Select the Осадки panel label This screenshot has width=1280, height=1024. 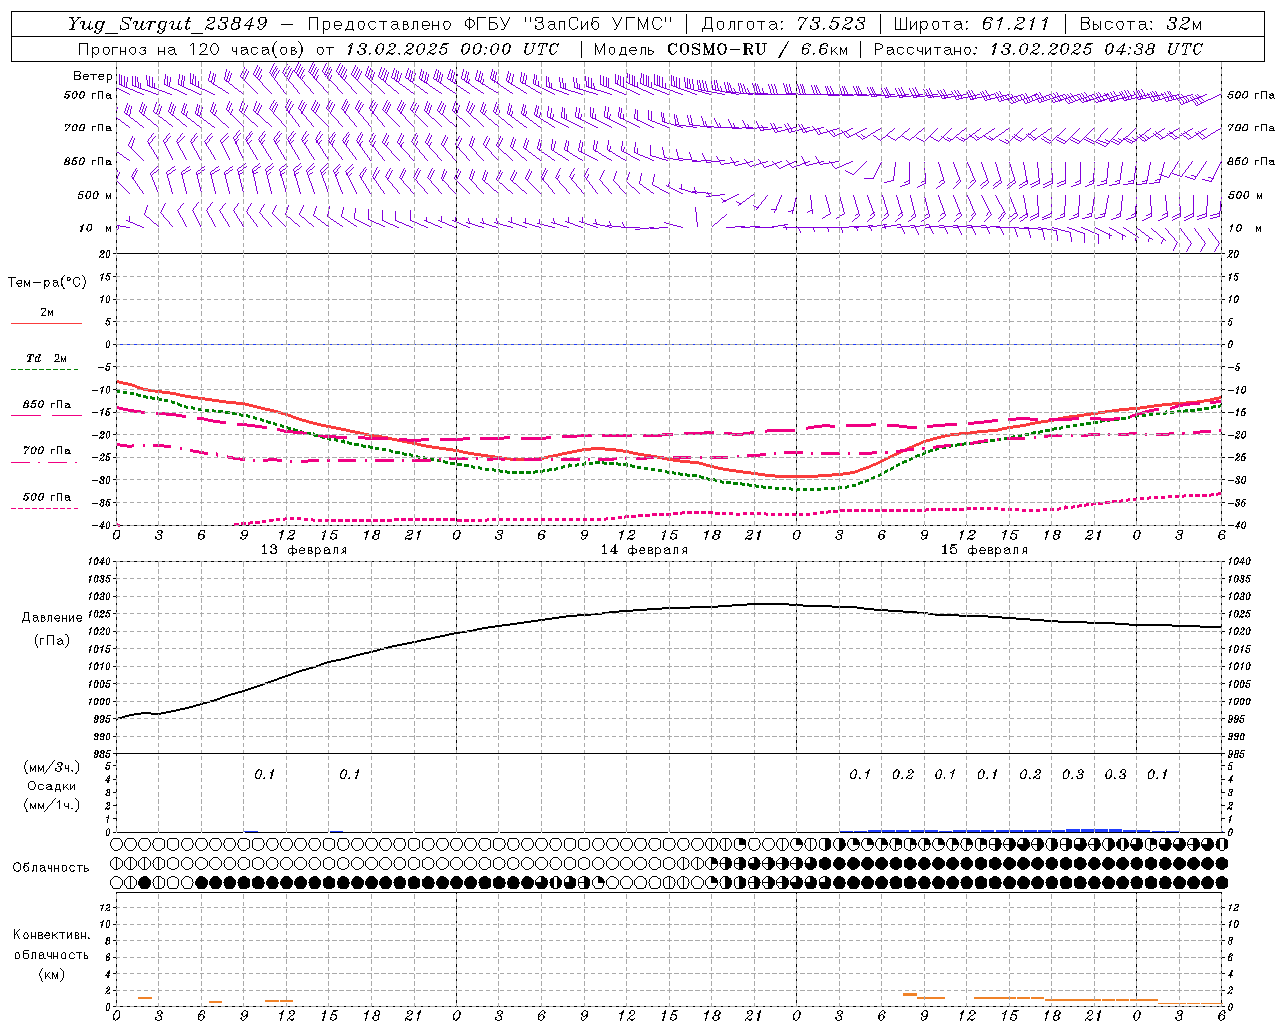click(51, 786)
